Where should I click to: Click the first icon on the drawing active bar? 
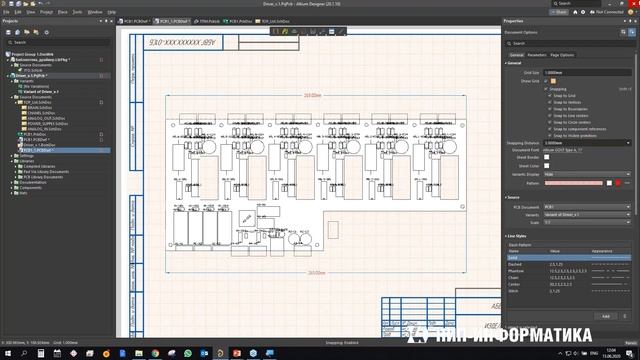tap(276, 31)
